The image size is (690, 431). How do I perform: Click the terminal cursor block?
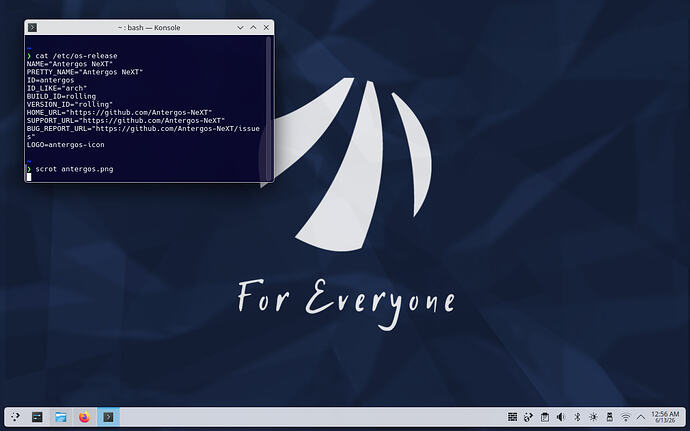point(29,177)
